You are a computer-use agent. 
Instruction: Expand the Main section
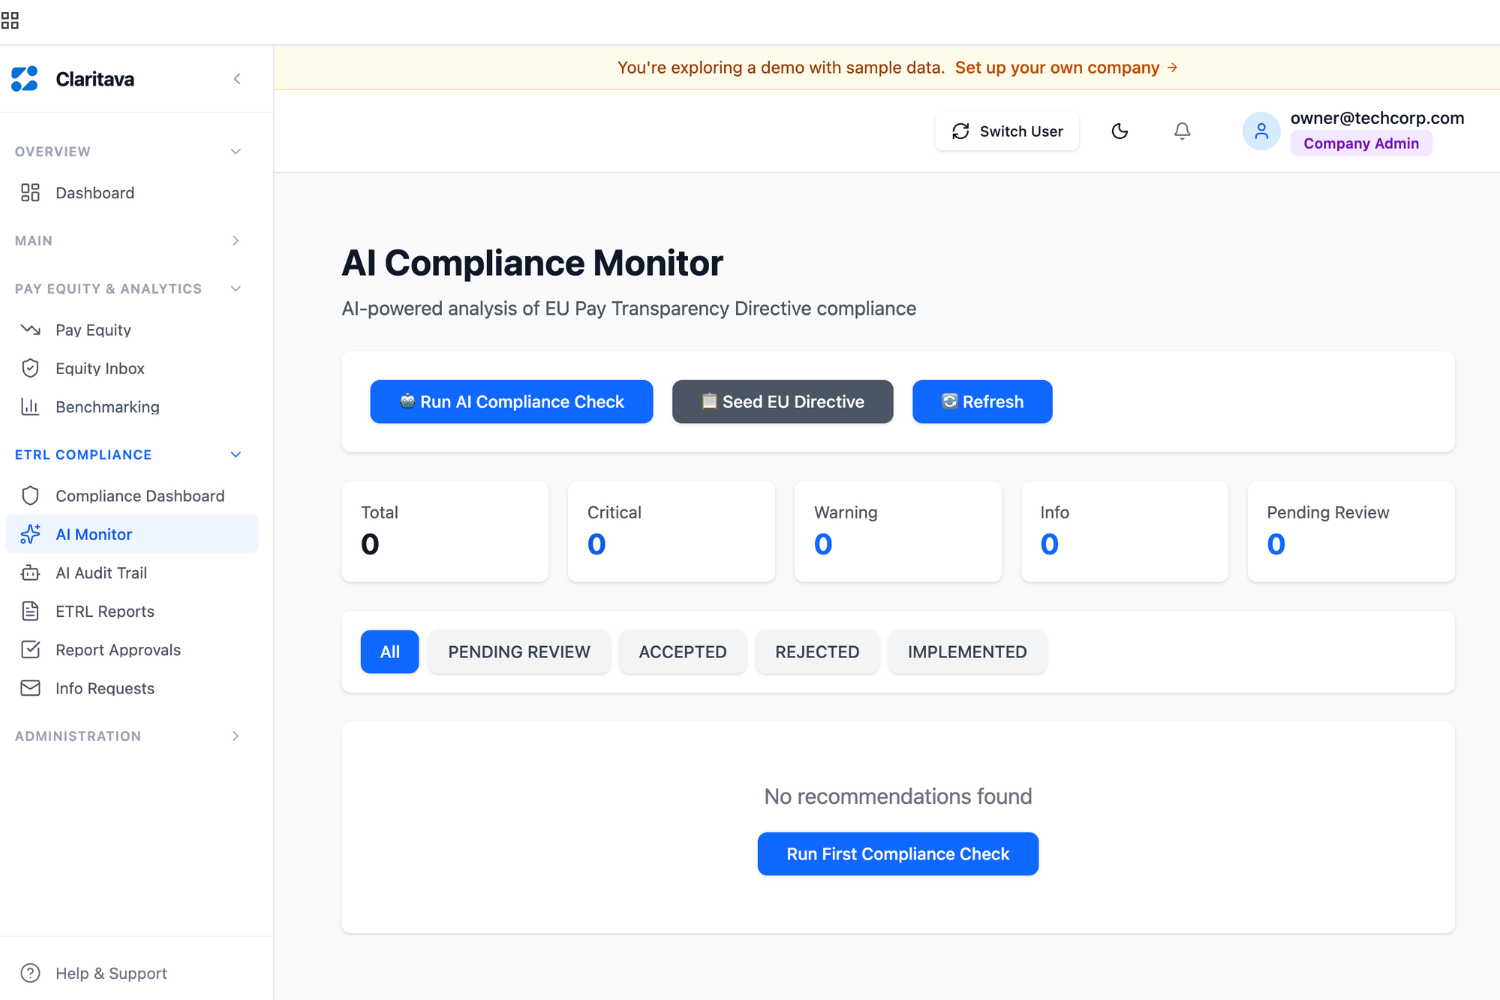click(x=236, y=240)
